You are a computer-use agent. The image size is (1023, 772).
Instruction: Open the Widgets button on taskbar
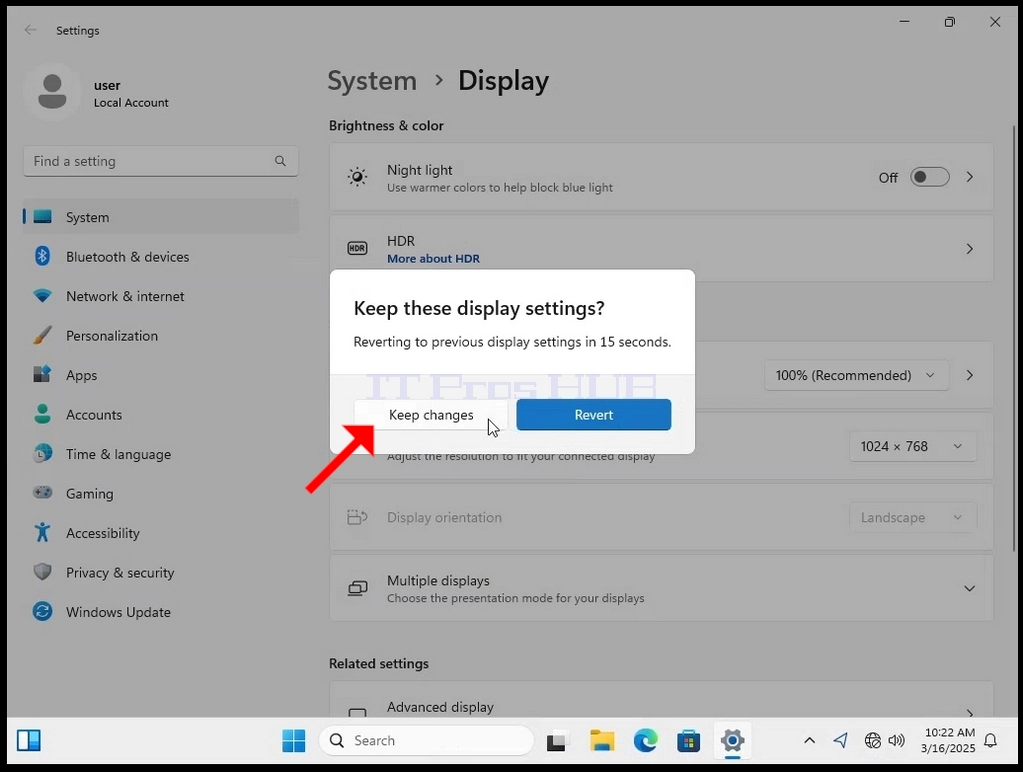(x=29, y=741)
